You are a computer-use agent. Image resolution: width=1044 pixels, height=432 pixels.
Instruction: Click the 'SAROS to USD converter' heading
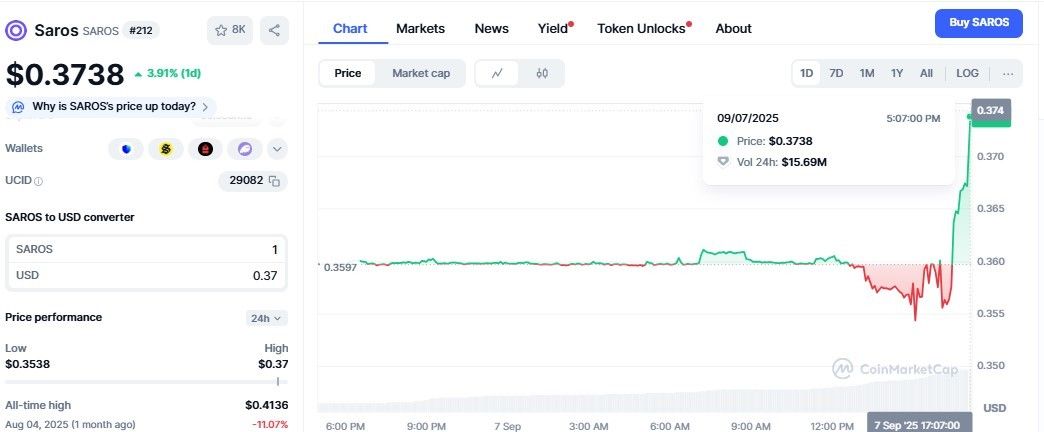[70, 217]
